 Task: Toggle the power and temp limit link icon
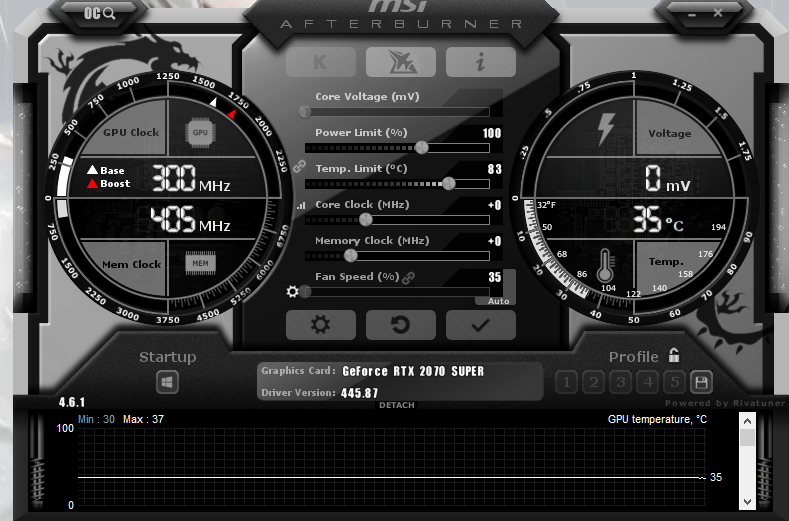(299, 167)
